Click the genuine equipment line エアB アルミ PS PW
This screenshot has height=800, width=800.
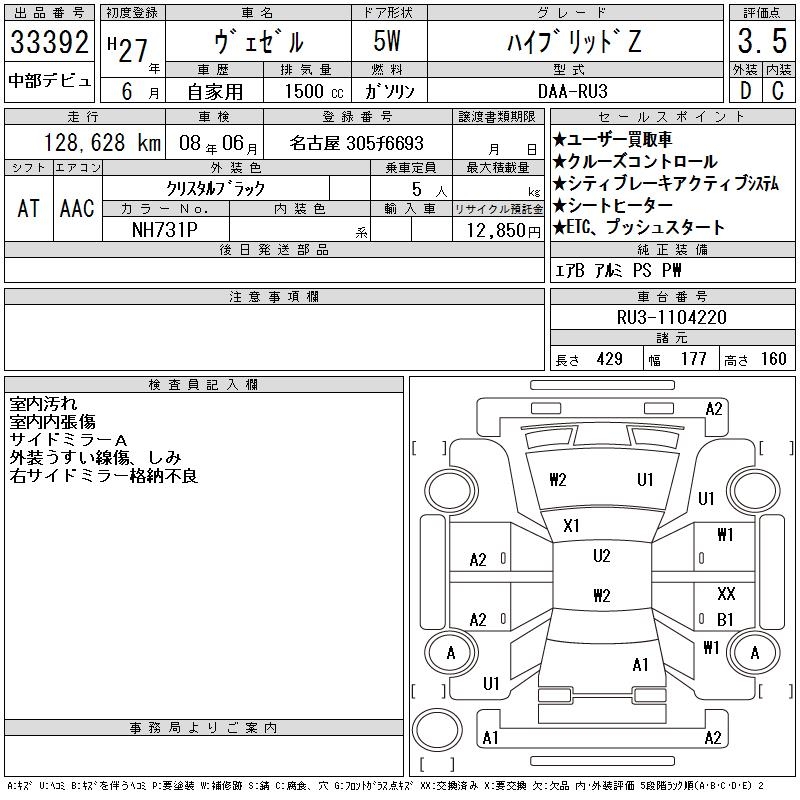[x=618, y=270]
